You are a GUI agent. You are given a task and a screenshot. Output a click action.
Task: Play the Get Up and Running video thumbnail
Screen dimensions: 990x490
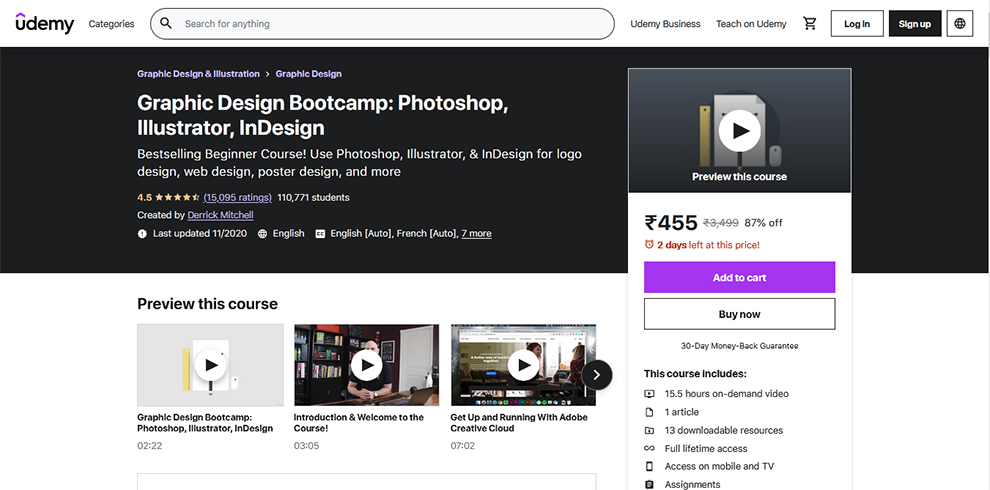tap(523, 365)
